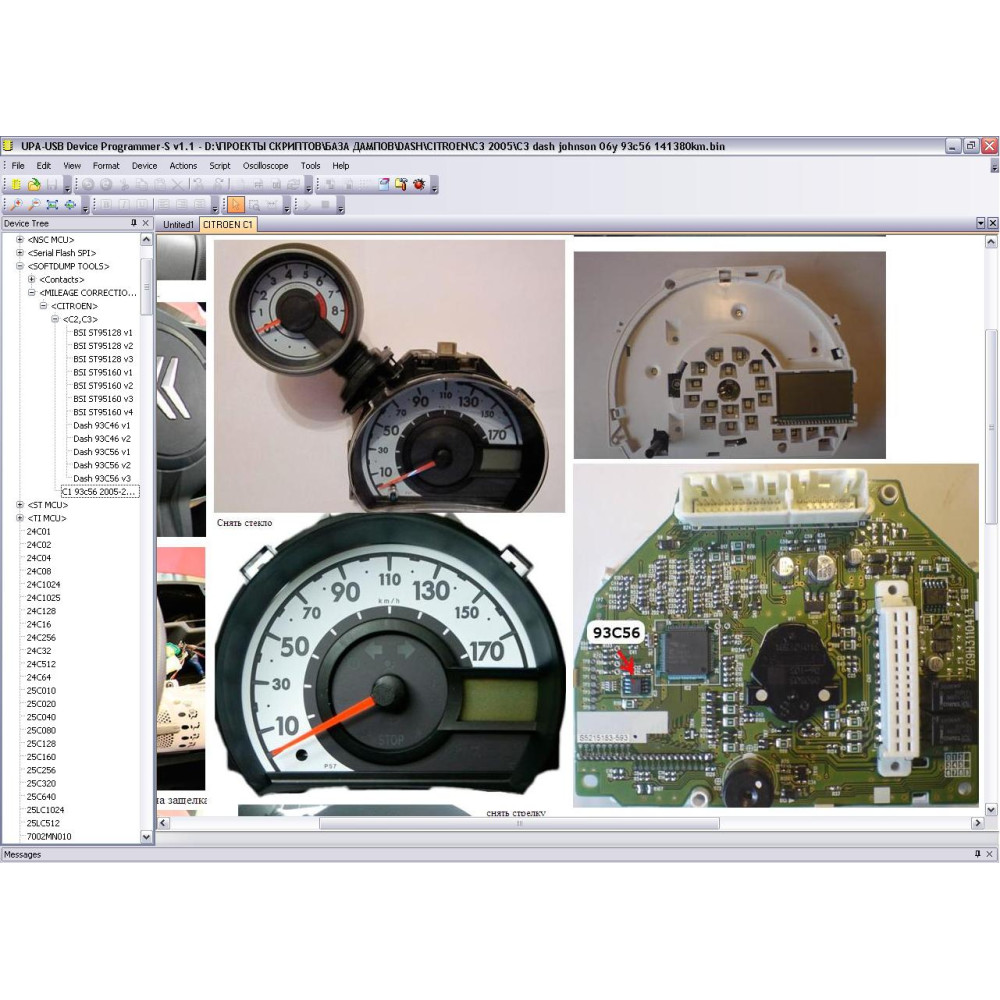Click Device Tree scroll down arrow
The image size is (1000, 1000).
[x=146, y=837]
